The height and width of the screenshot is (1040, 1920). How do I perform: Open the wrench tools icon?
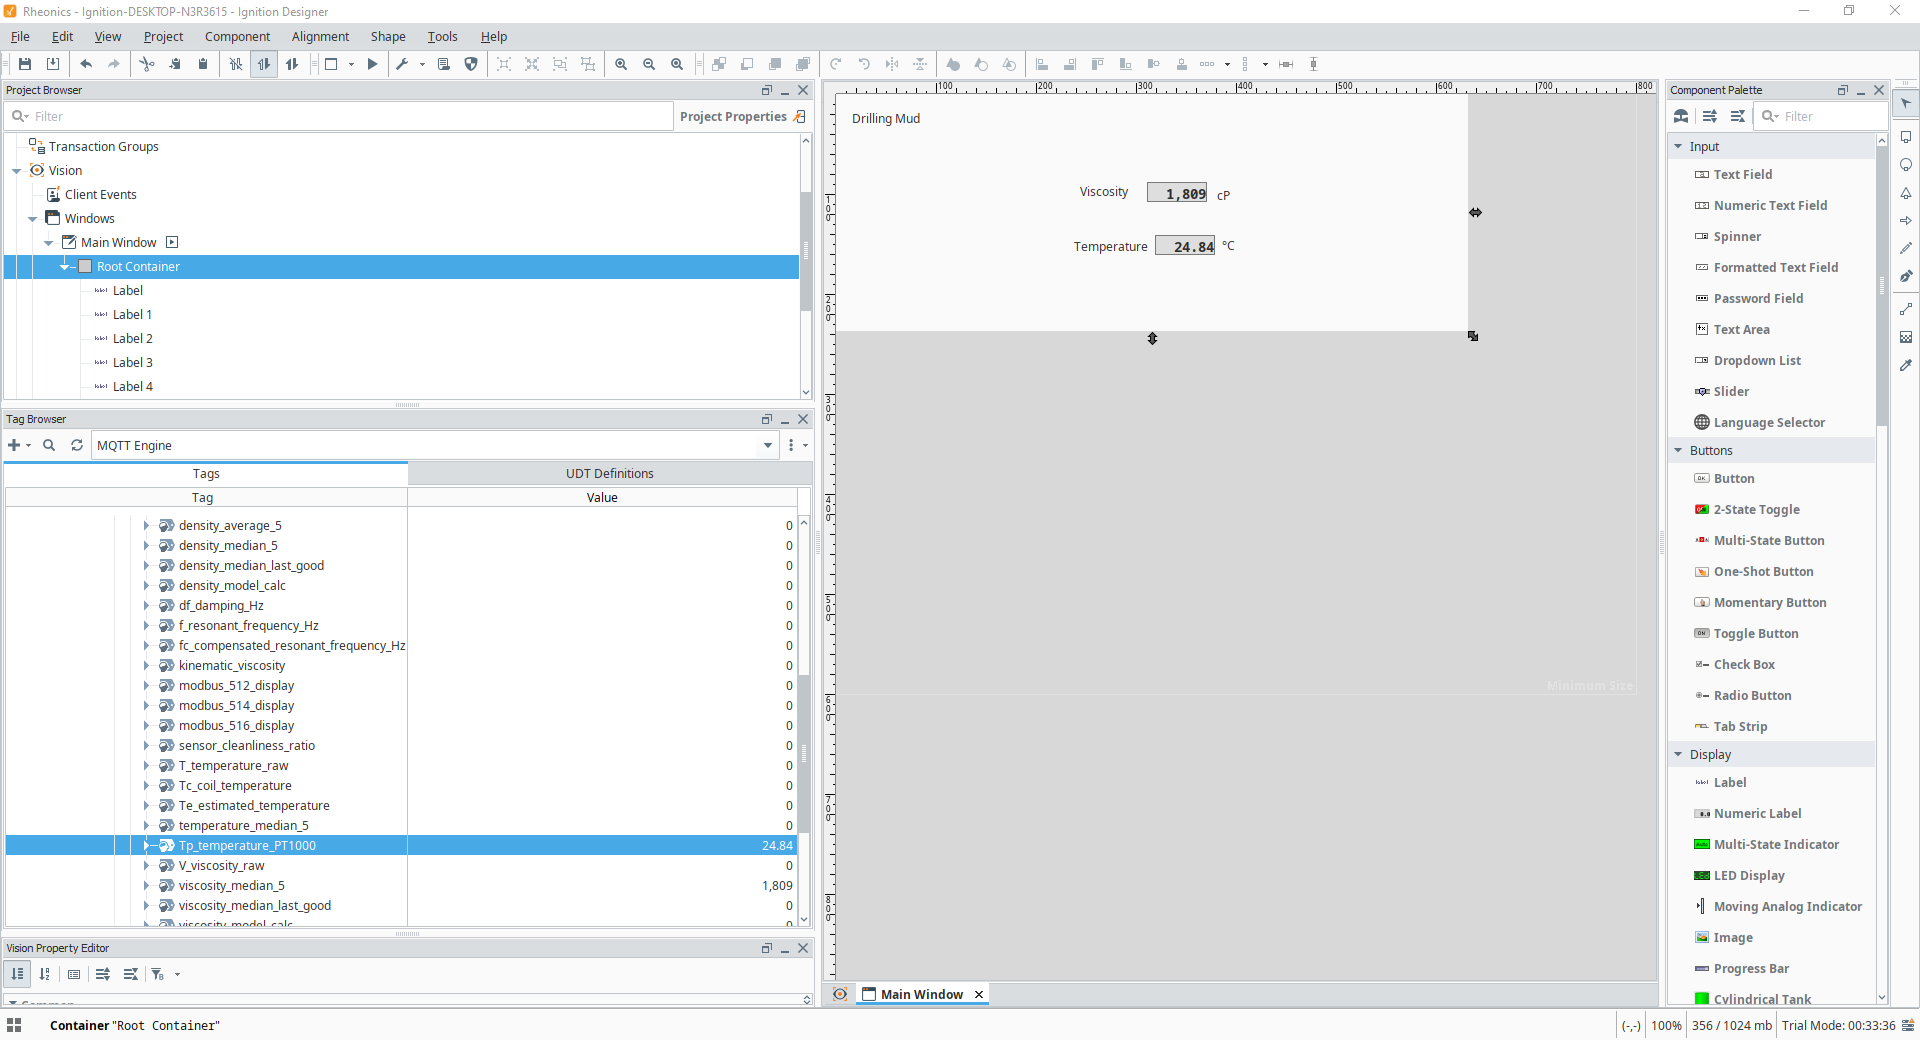coord(402,64)
